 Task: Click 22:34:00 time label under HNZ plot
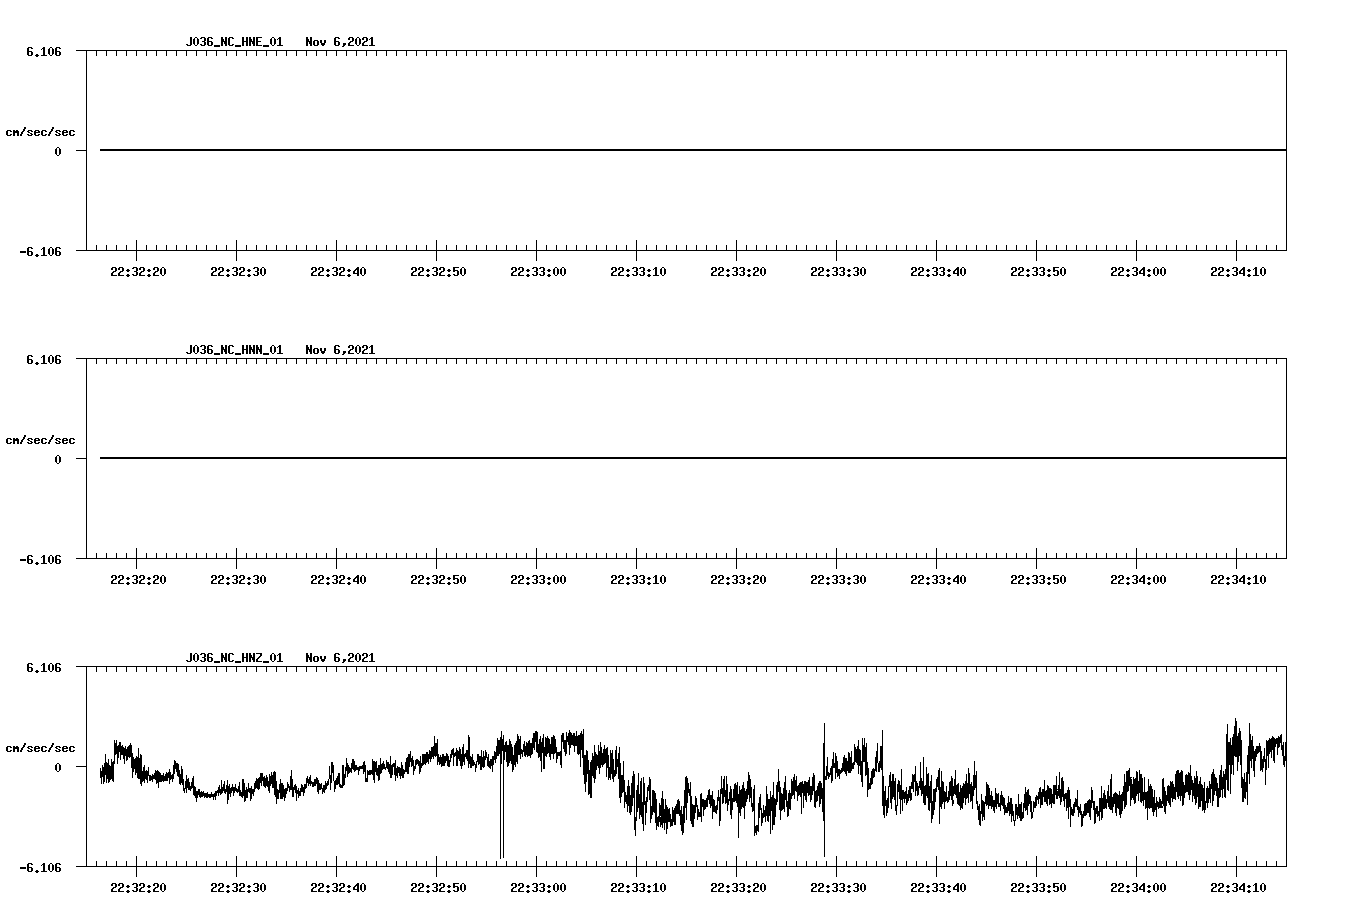point(1138,888)
